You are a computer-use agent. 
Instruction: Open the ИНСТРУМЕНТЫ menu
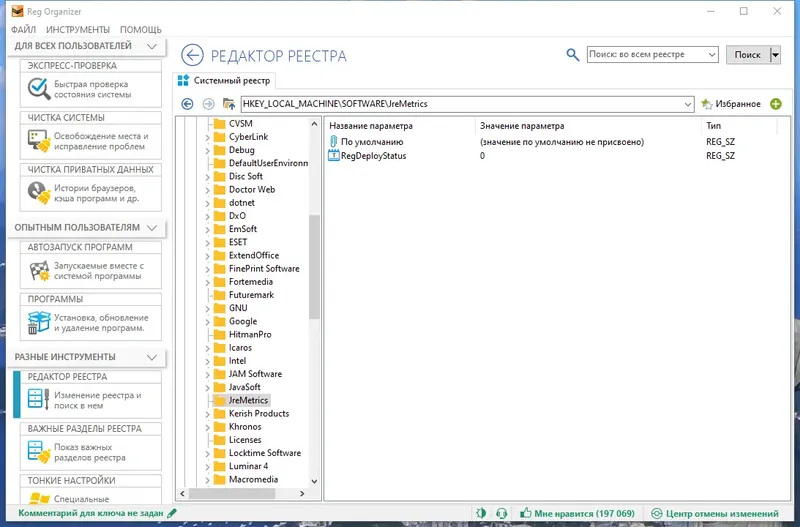[78, 30]
